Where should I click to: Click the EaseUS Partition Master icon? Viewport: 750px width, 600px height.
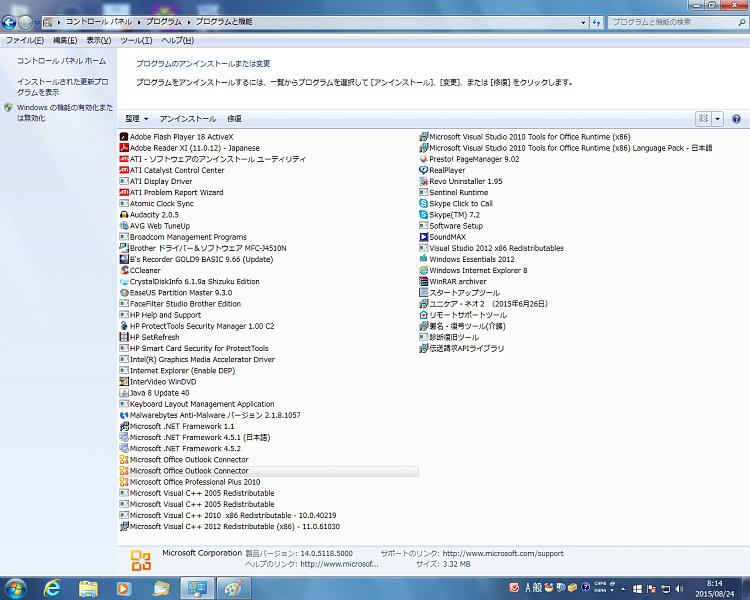[x=124, y=292]
